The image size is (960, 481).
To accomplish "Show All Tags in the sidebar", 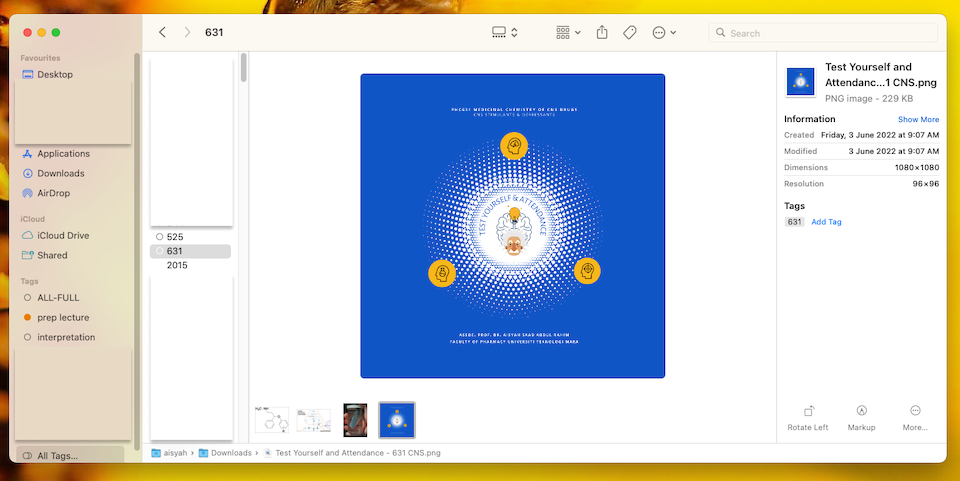I will point(70,455).
